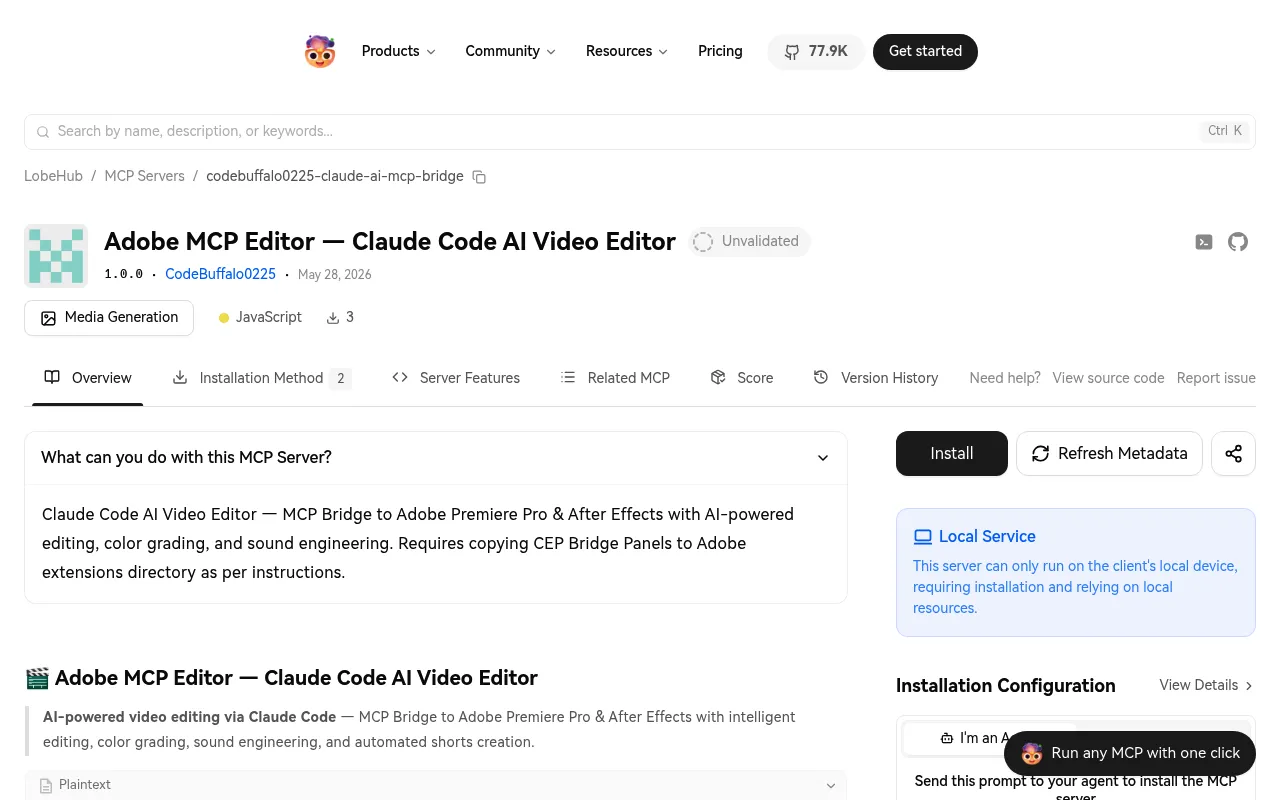Image resolution: width=1280 pixels, height=800 pixels.
Task: Focus the search by name field
Action: pos(640,131)
